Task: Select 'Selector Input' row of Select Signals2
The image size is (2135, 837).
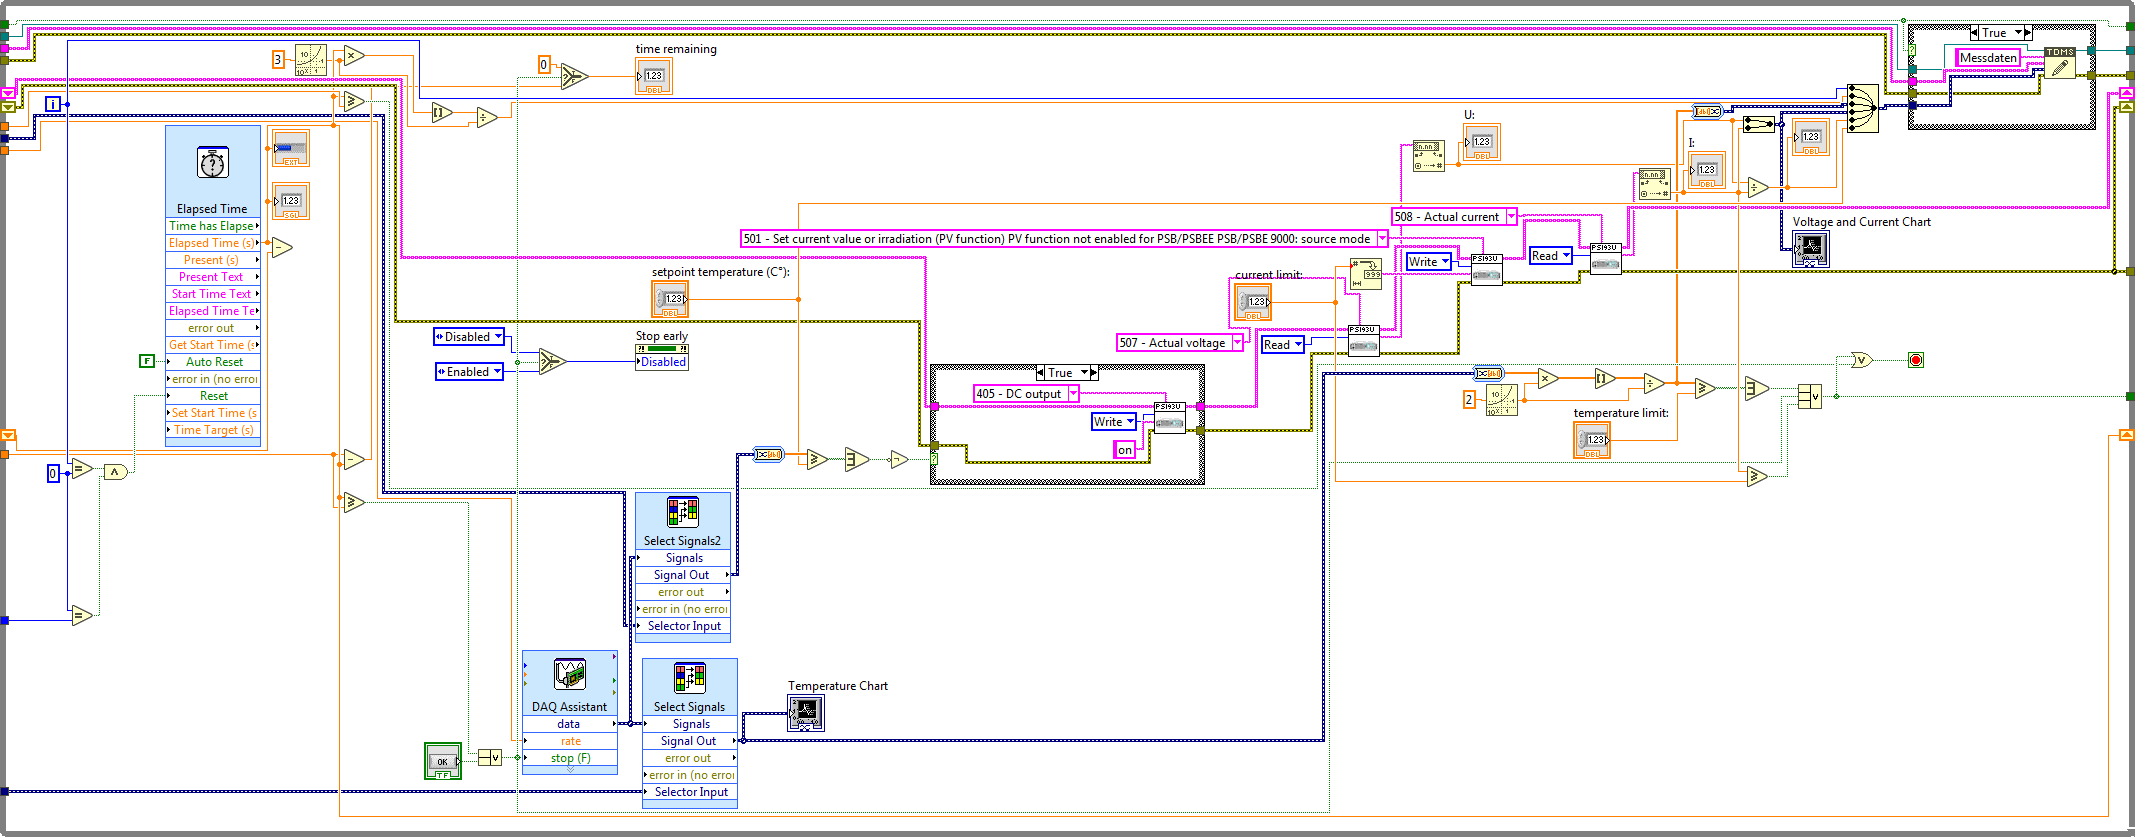Action: click(683, 626)
